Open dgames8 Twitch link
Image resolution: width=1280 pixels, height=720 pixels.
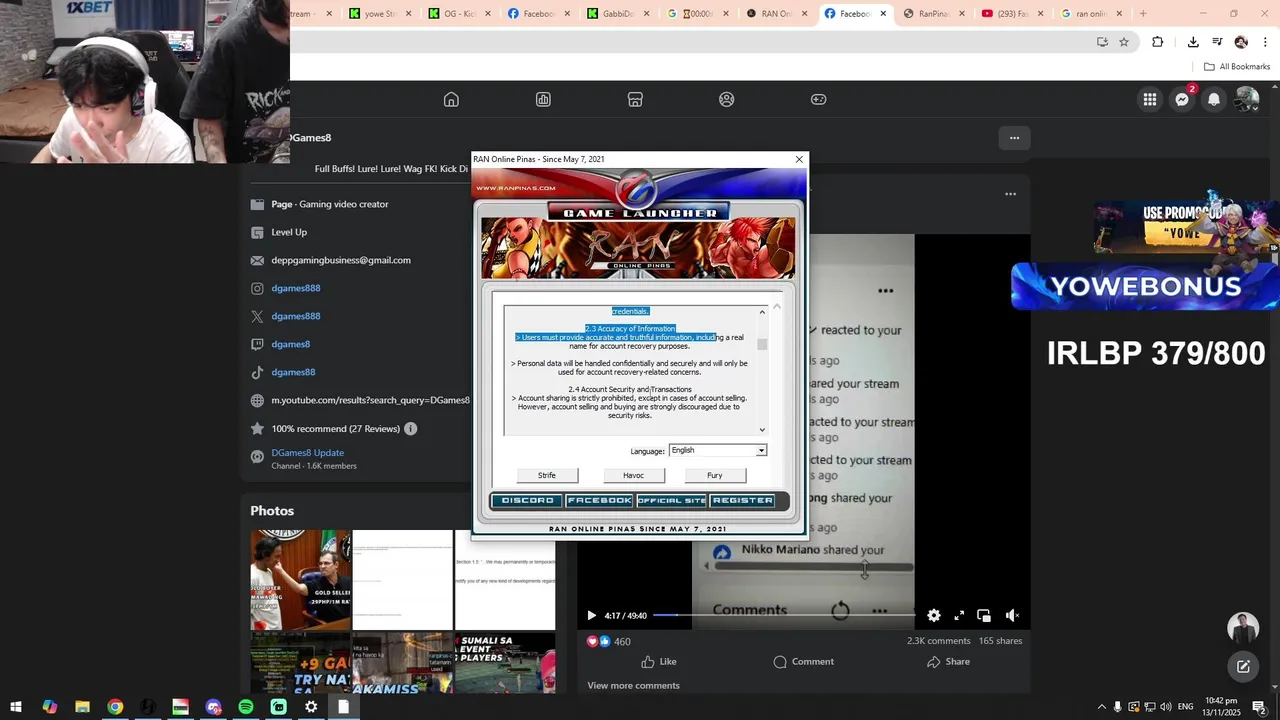point(291,344)
